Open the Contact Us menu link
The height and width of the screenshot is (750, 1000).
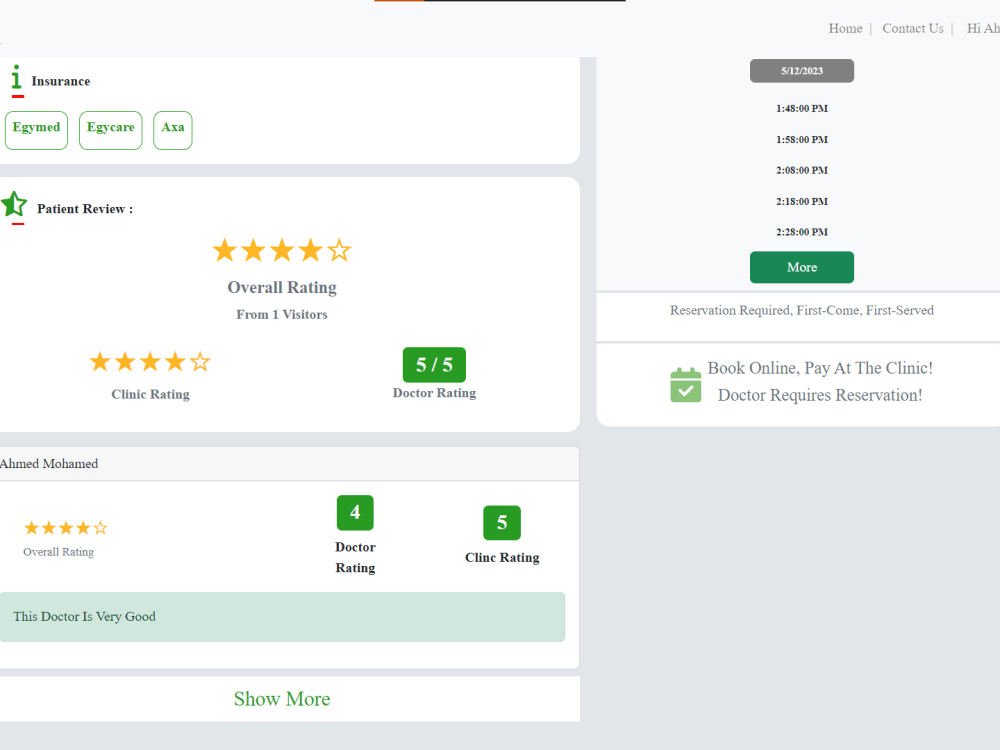point(913,28)
